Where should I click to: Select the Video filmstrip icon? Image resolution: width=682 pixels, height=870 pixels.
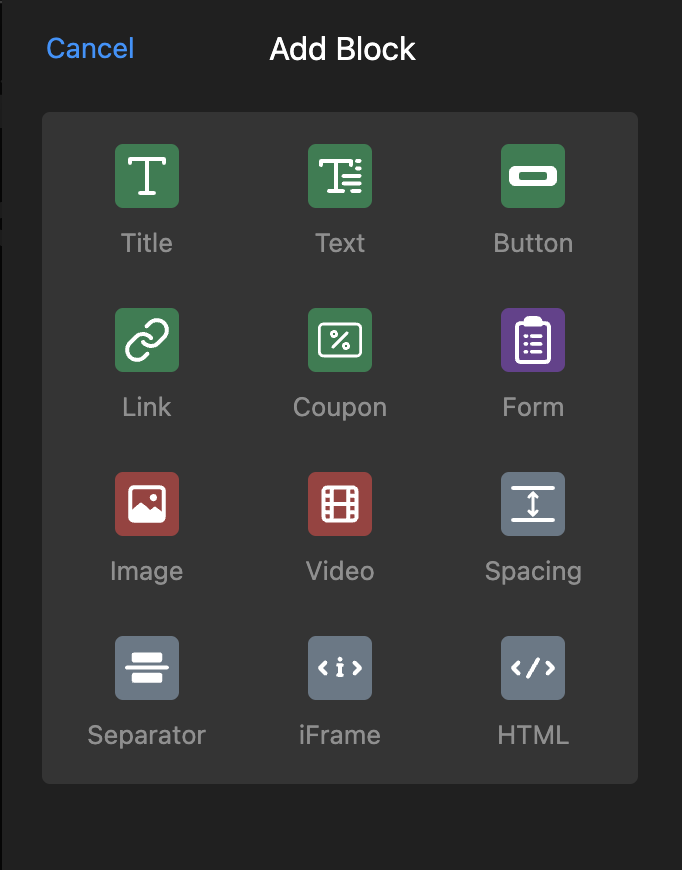(340, 504)
